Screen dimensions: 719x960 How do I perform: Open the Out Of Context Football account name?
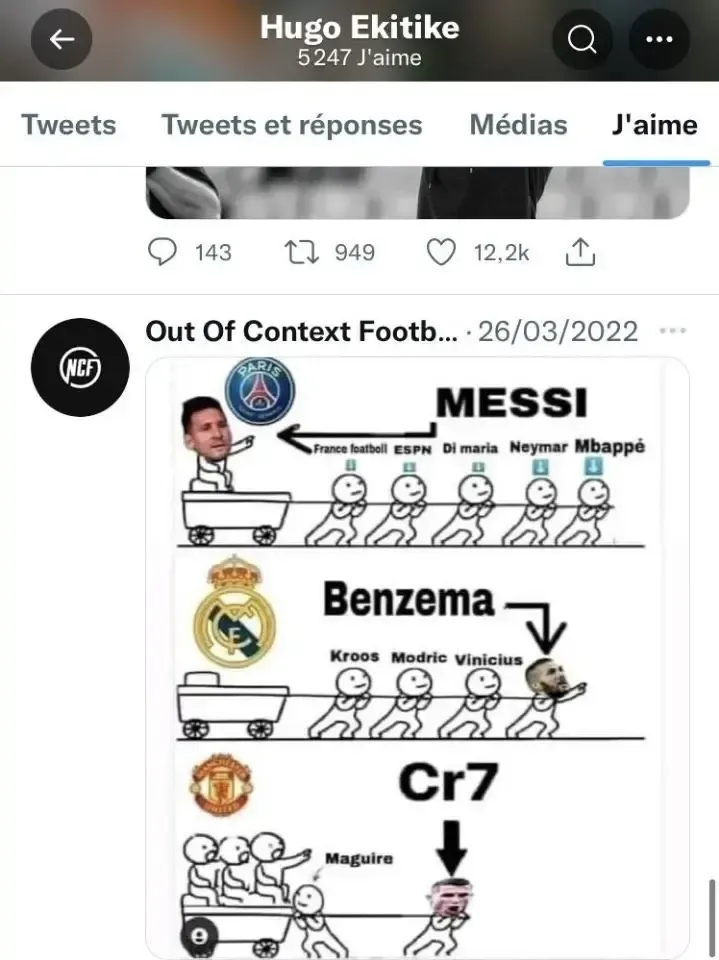click(302, 332)
